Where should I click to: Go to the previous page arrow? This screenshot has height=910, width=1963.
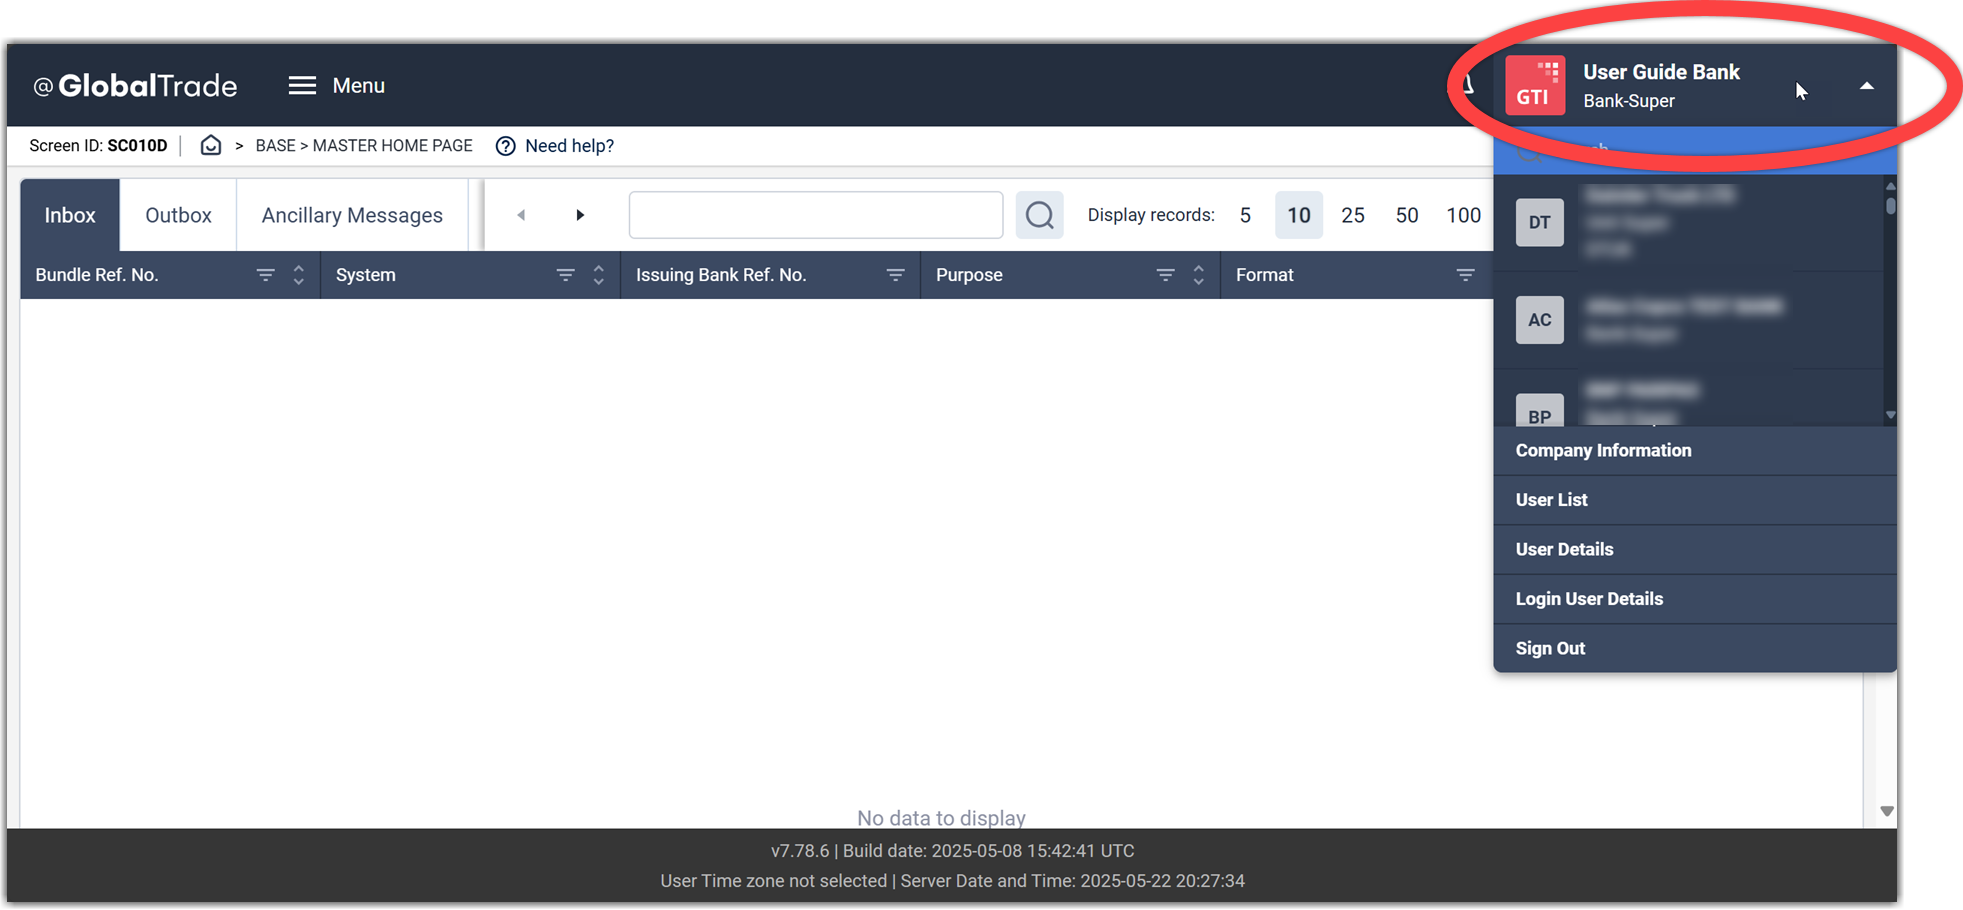pyautogui.click(x=521, y=215)
